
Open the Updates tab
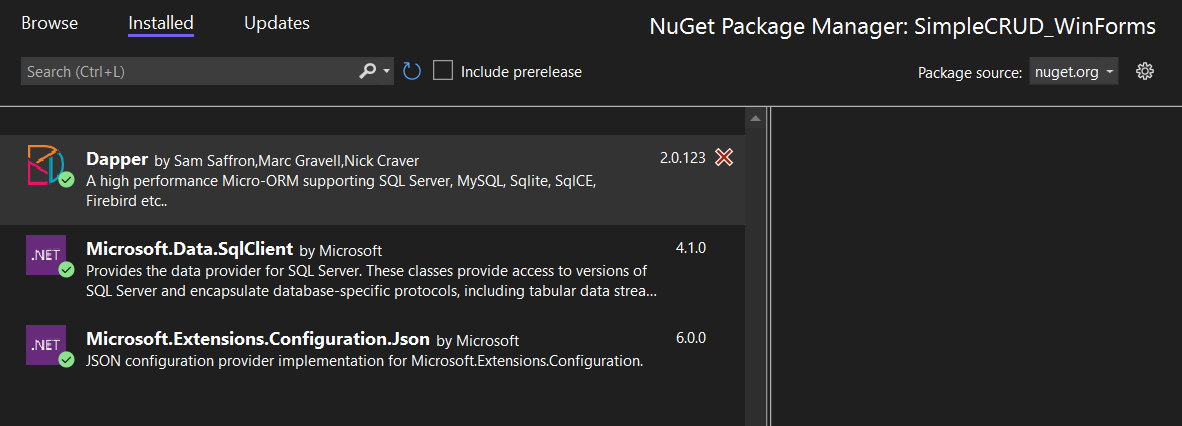[277, 23]
